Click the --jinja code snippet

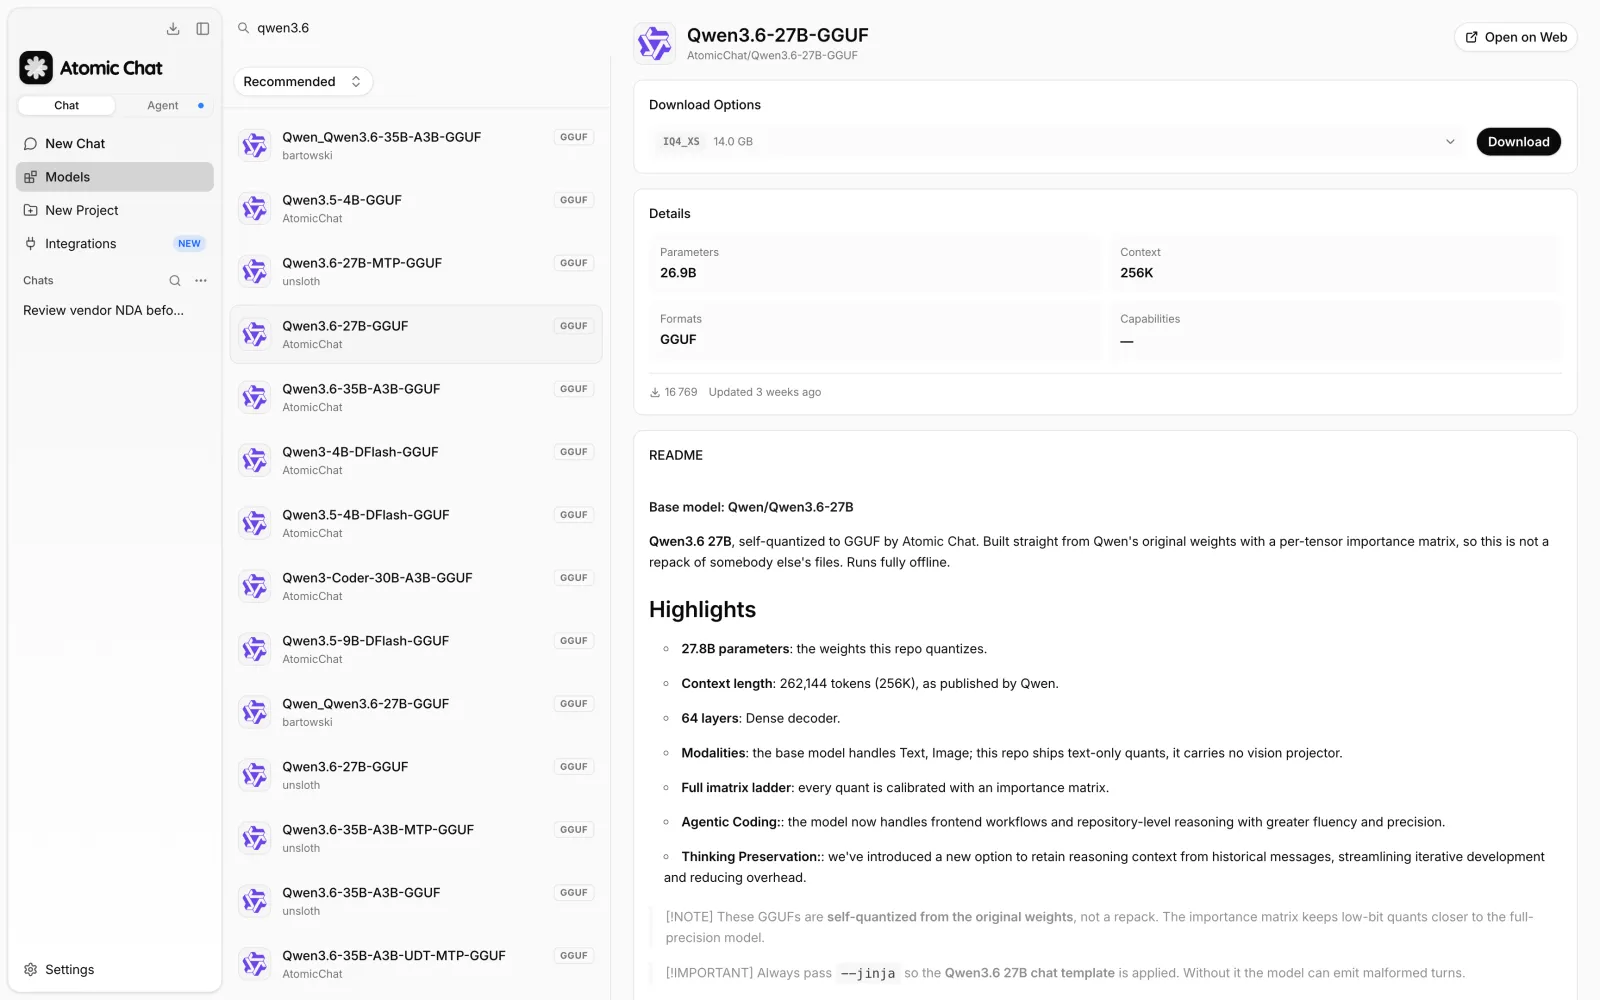pos(867,974)
